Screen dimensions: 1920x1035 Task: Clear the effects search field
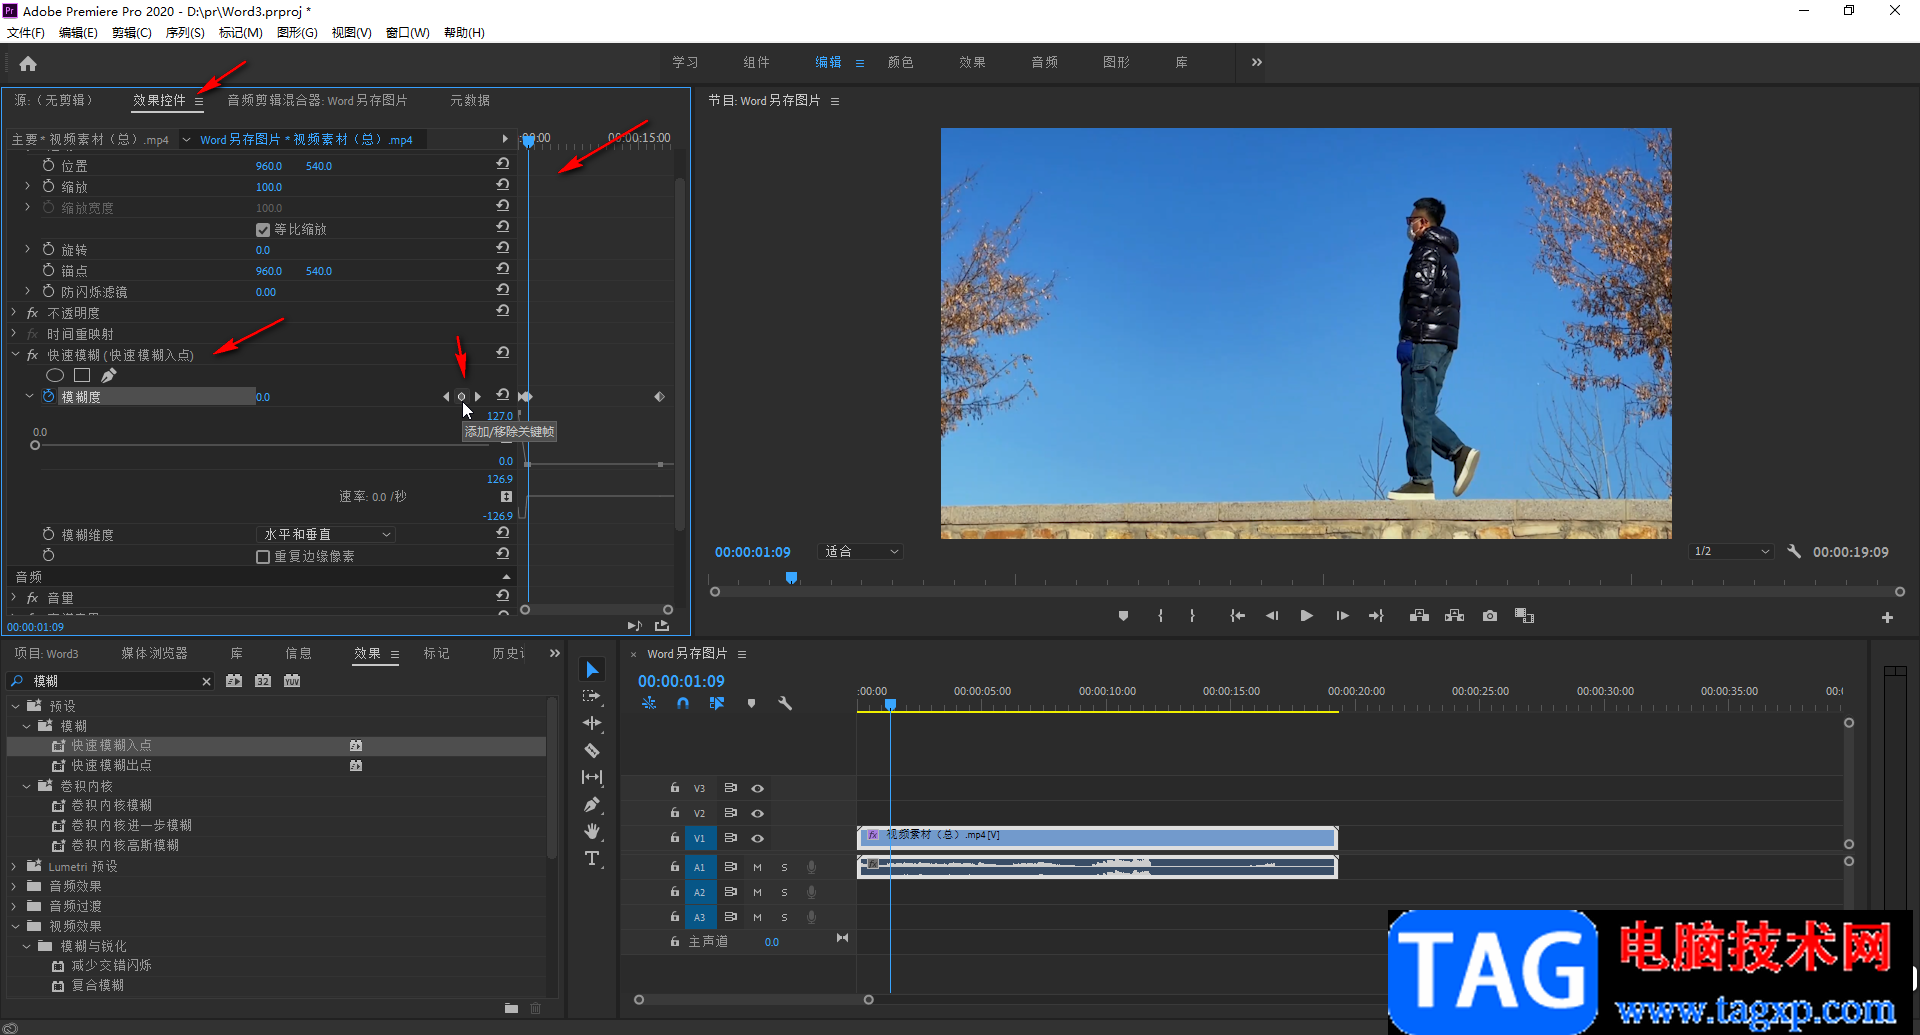(x=206, y=681)
